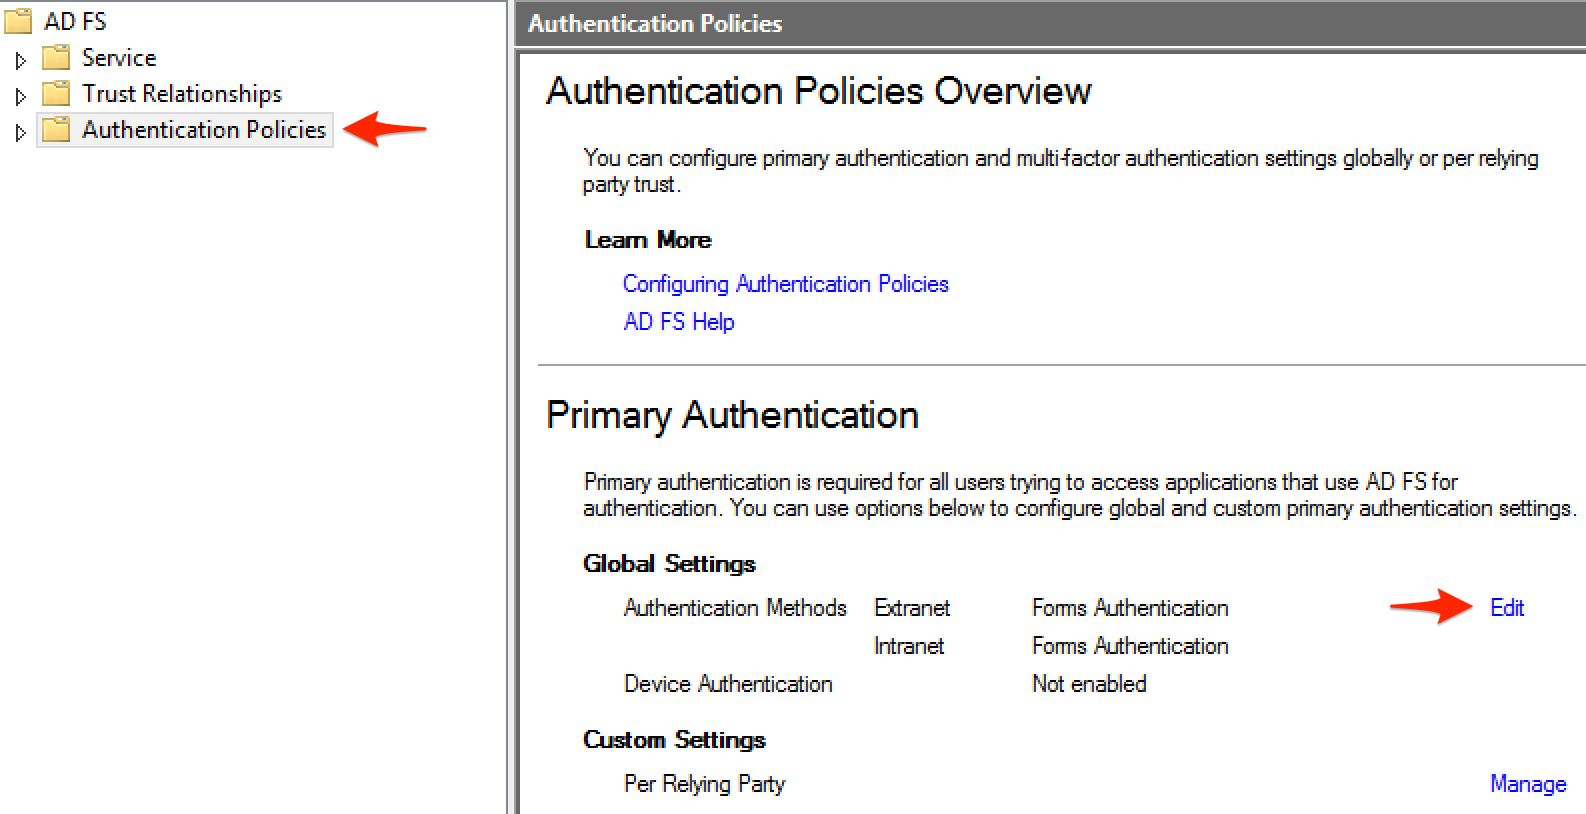
Task: Expand the Trust Relationships tree node
Action: pos(20,96)
